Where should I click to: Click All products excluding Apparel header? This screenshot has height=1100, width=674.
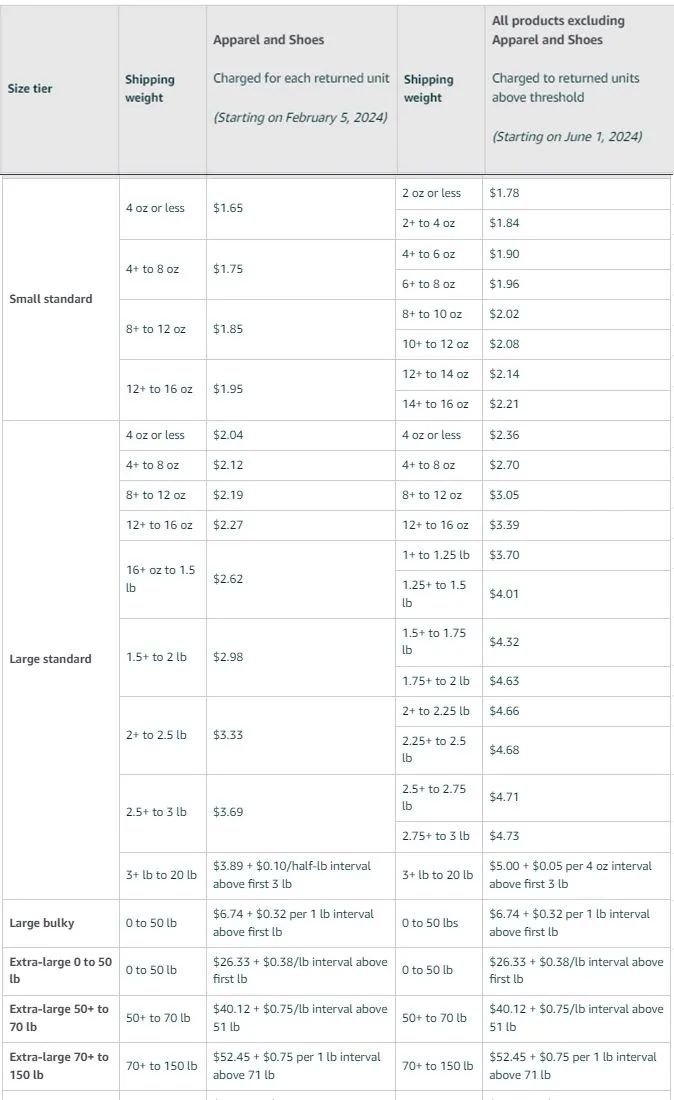(x=558, y=30)
